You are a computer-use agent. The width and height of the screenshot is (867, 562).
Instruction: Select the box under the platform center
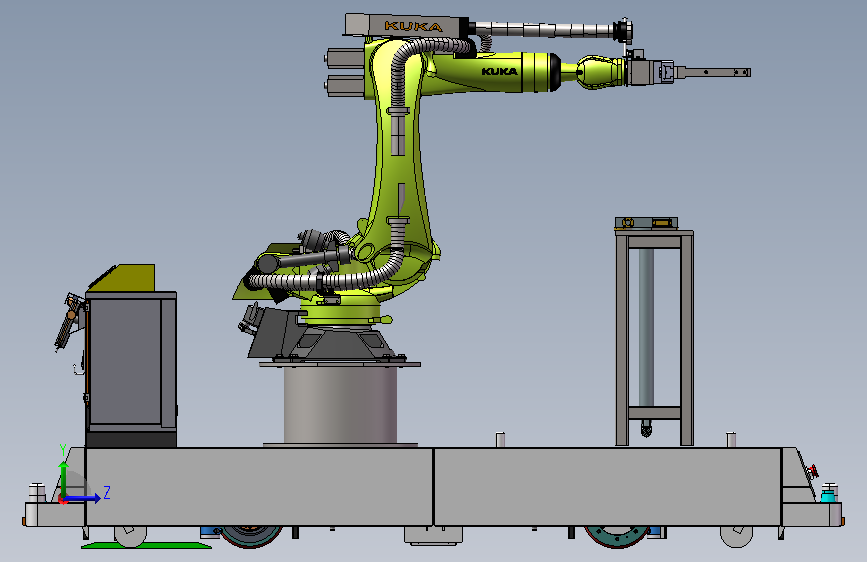click(433, 535)
